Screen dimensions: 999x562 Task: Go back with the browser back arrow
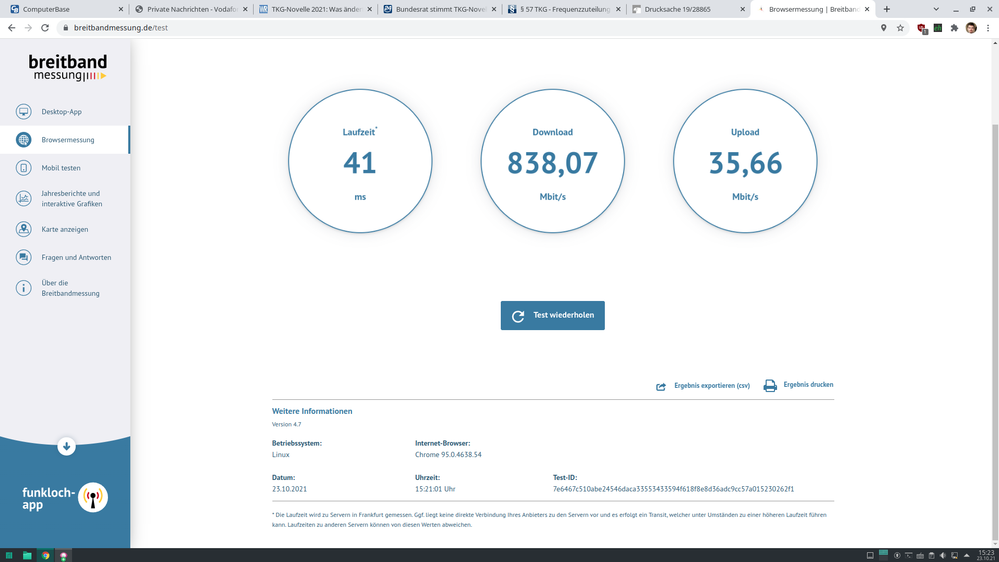tap(11, 28)
